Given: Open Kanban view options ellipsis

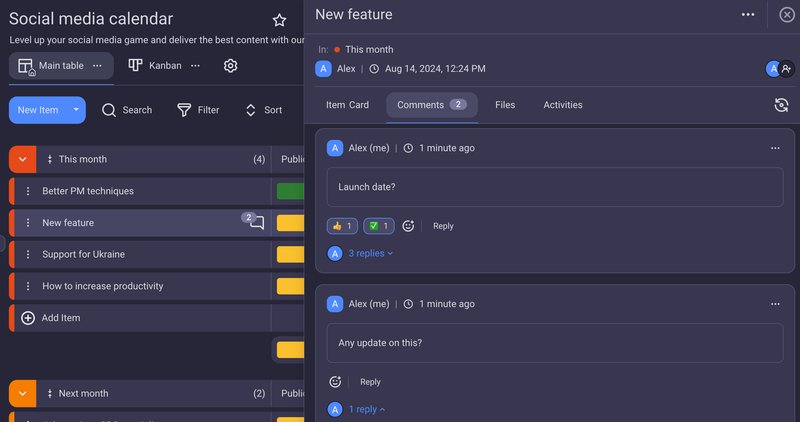Looking at the screenshot, I should (195, 65).
